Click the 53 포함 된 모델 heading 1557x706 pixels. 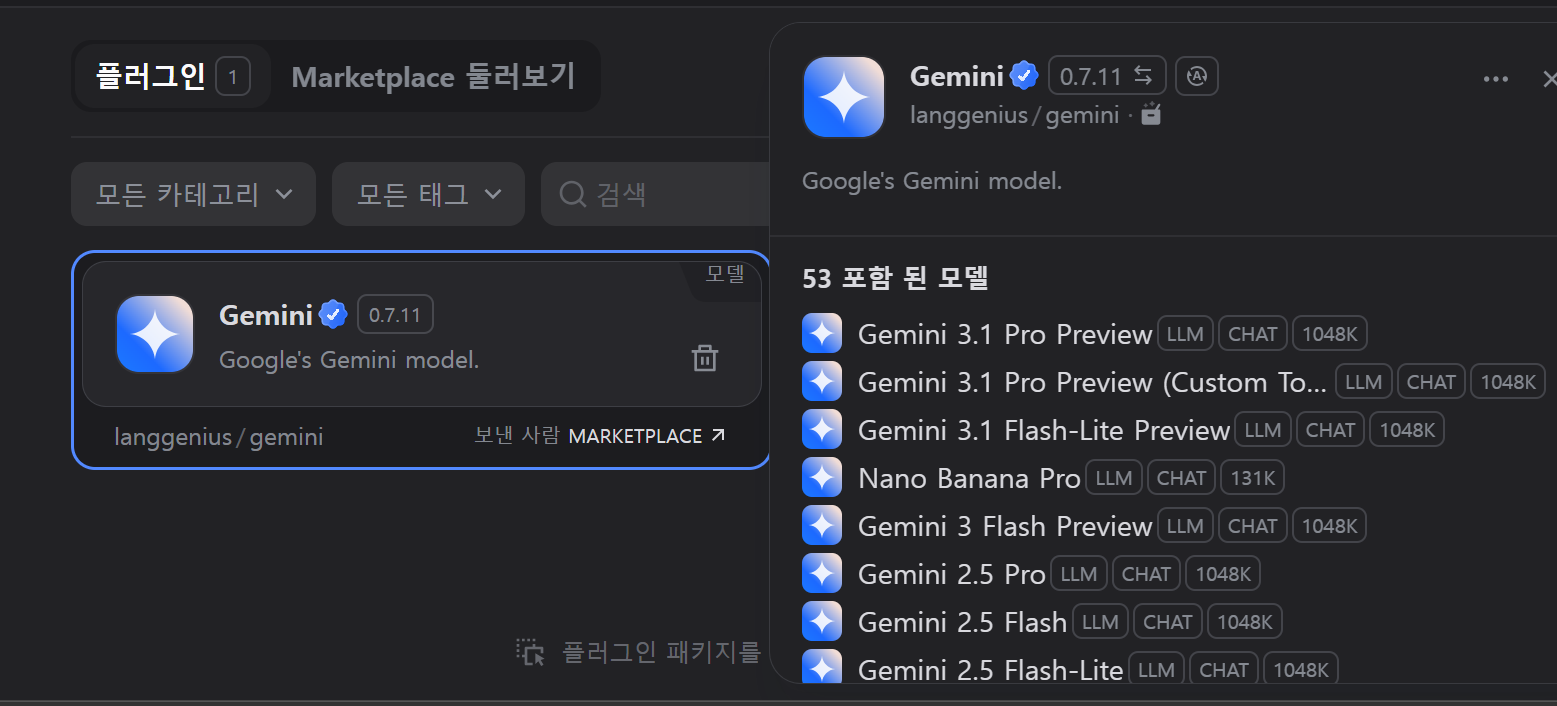(895, 278)
